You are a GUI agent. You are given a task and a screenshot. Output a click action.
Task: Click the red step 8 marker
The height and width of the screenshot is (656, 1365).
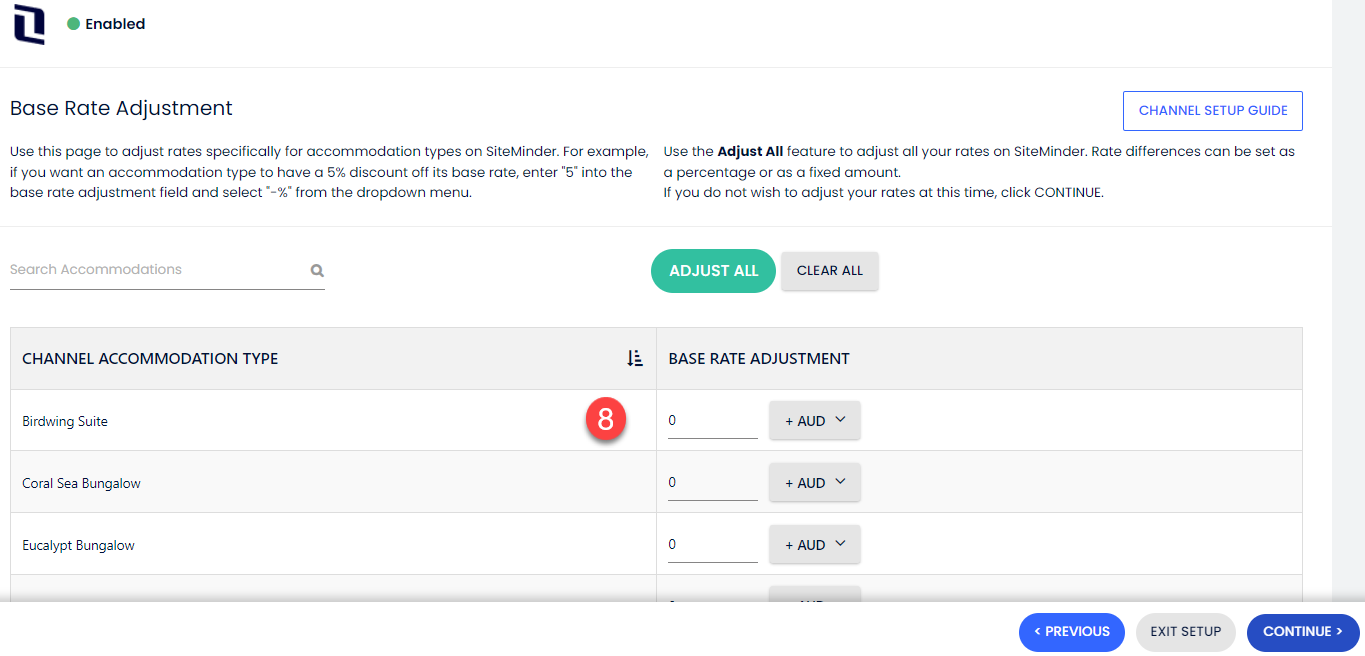tap(607, 420)
